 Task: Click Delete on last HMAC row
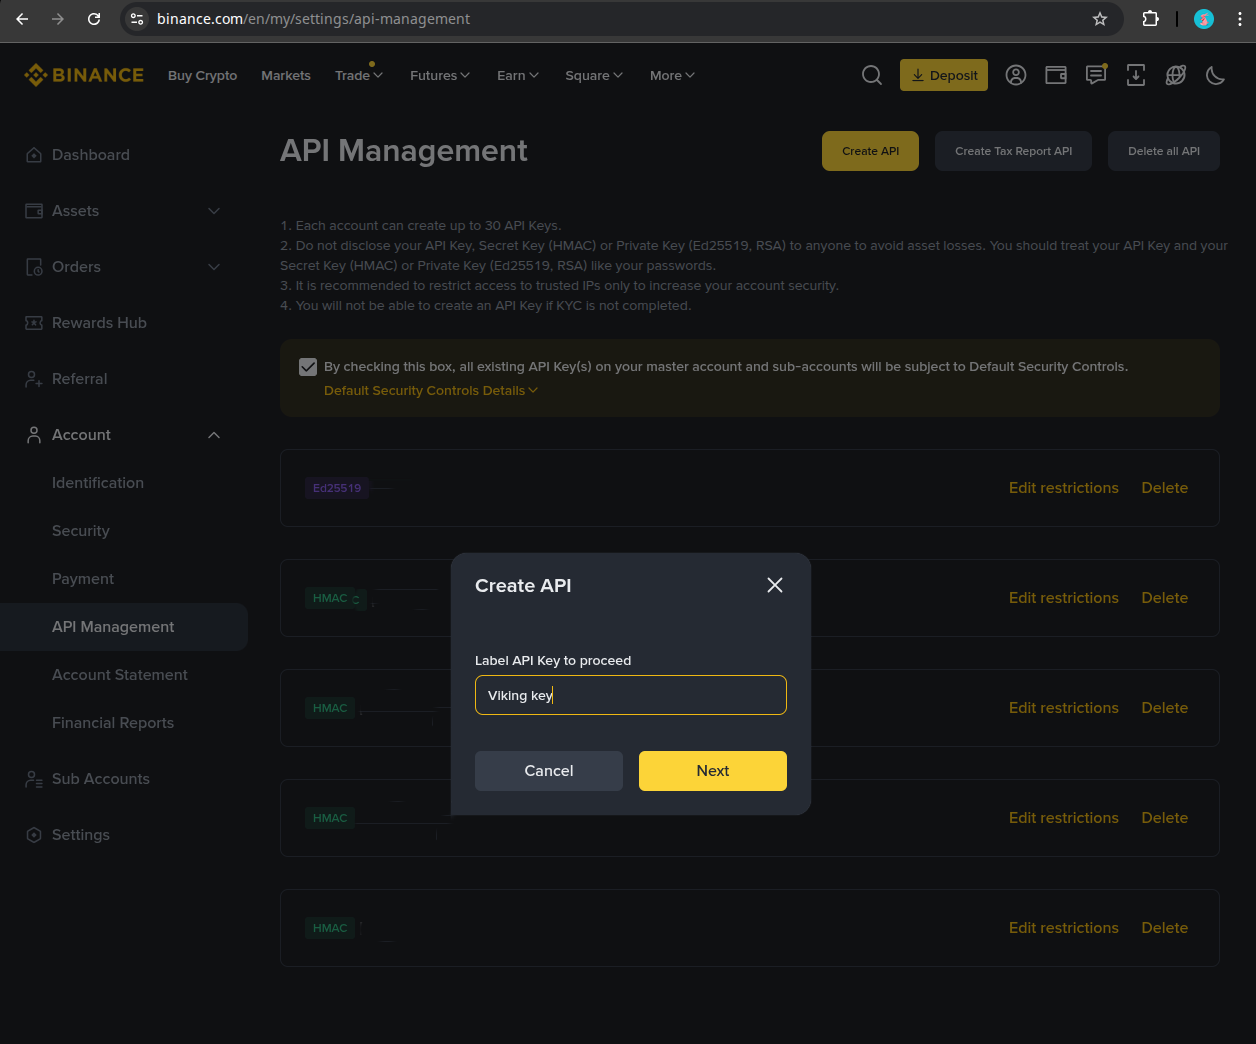coord(1165,928)
